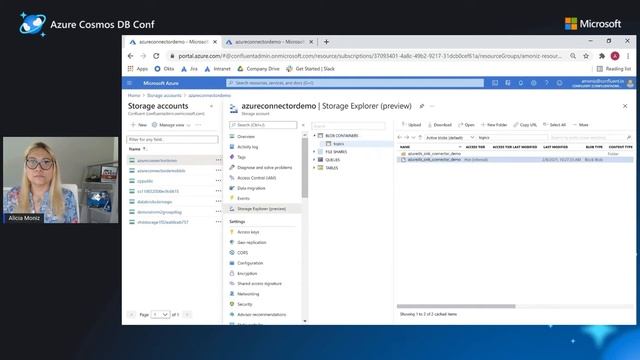This screenshot has width=640, height=360.
Task: Open Tags menu item
Action: [241, 157]
